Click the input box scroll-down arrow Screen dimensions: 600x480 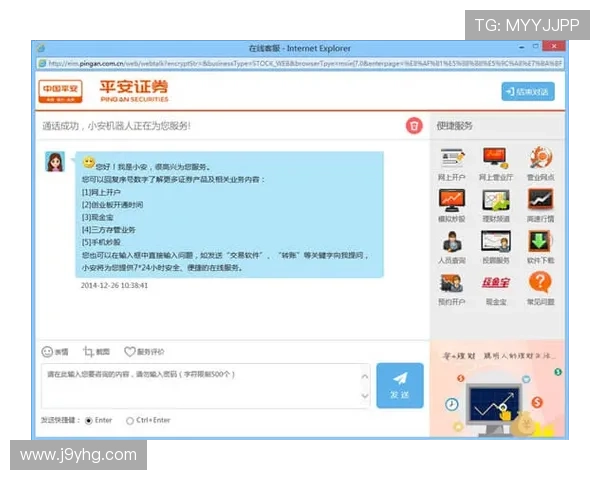pyautogui.click(x=365, y=396)
